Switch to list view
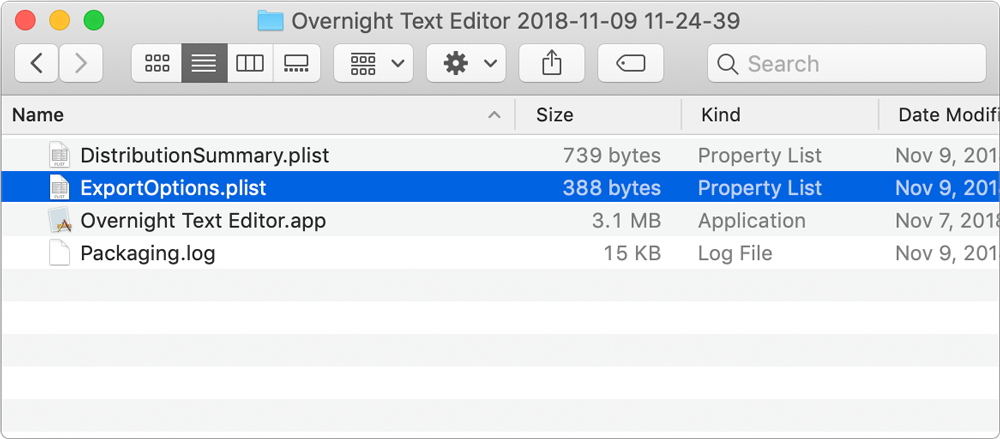This screenshot has height=439, width=1000. (x=204, y=63)
